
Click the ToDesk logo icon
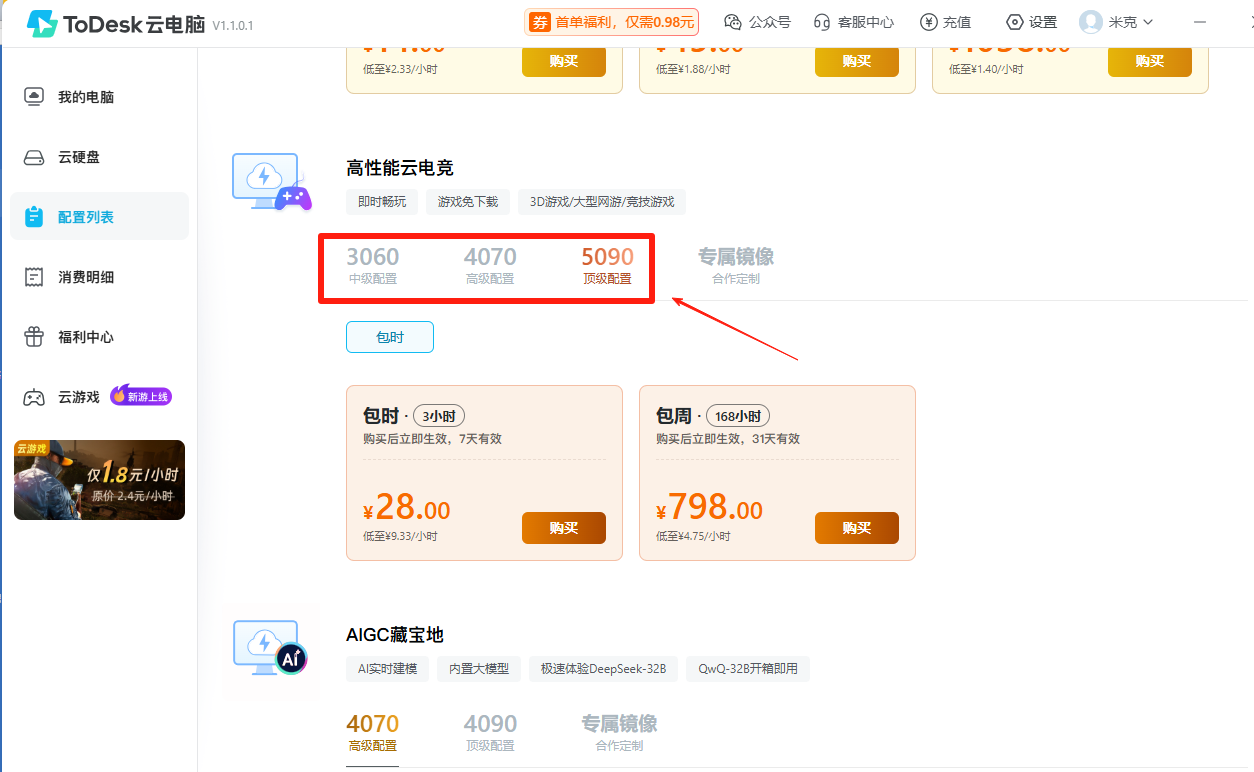click(x=42, y=24)
